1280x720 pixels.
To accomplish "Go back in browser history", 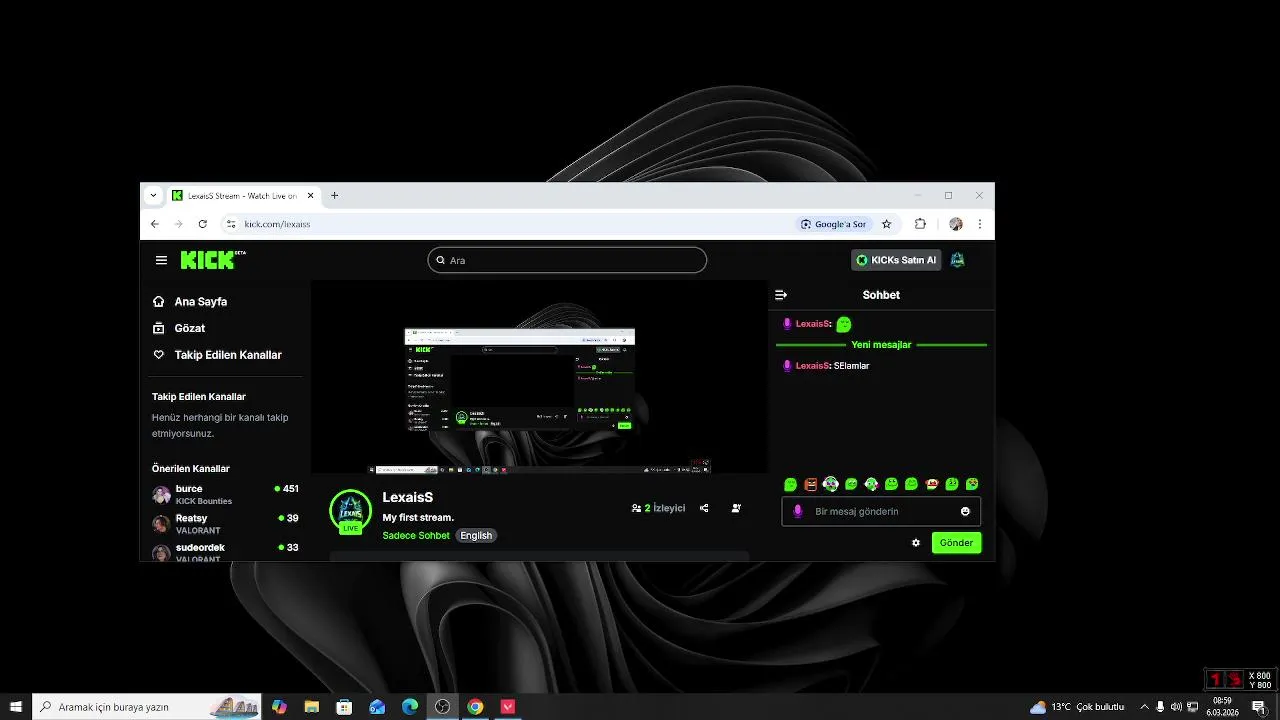I will point(155,224).
